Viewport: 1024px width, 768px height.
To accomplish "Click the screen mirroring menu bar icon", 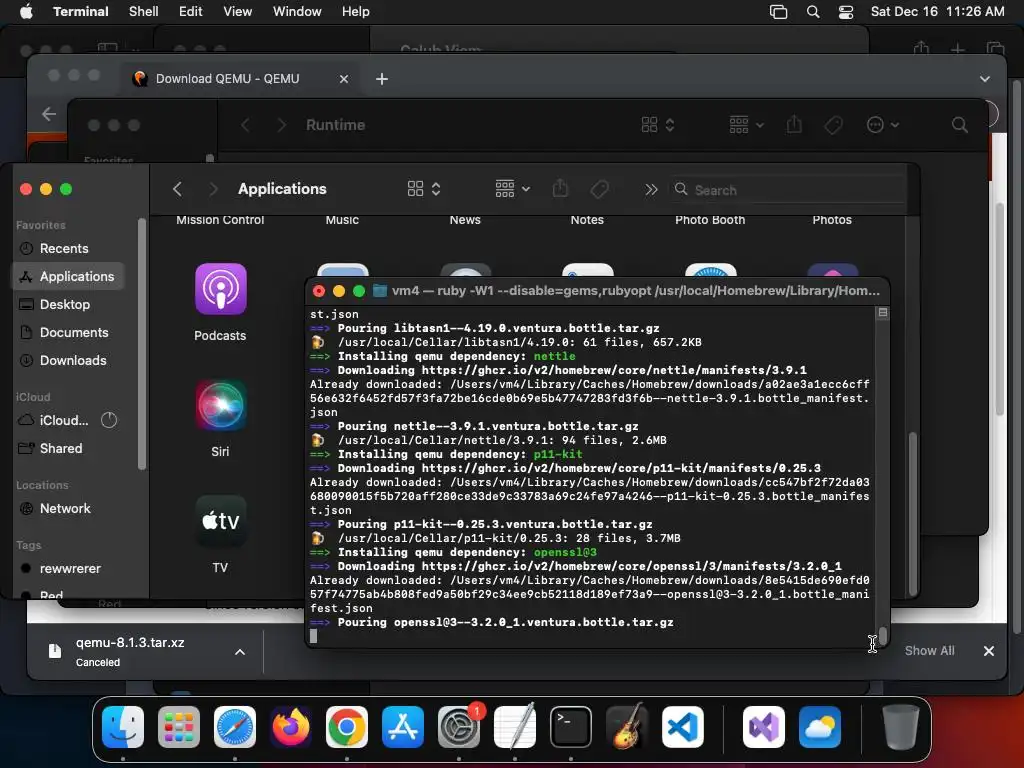I will (778, 12).
